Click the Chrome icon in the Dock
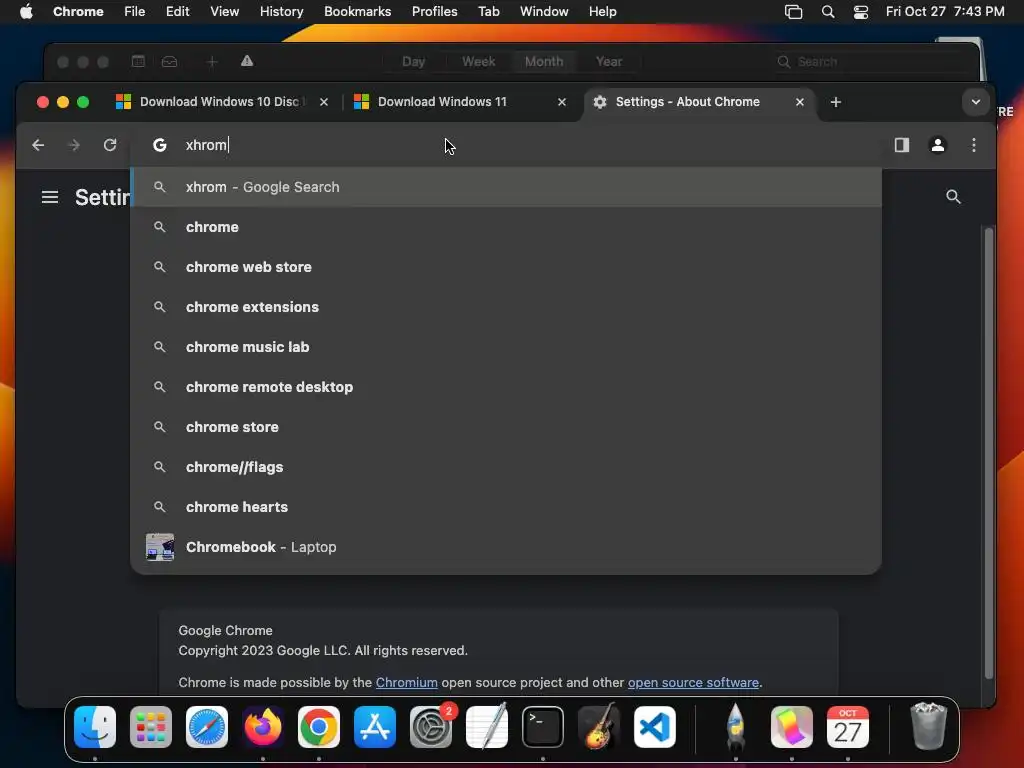Image resolution: width=1024 pixels, height=768 pixels. click(x=319, y=727)
